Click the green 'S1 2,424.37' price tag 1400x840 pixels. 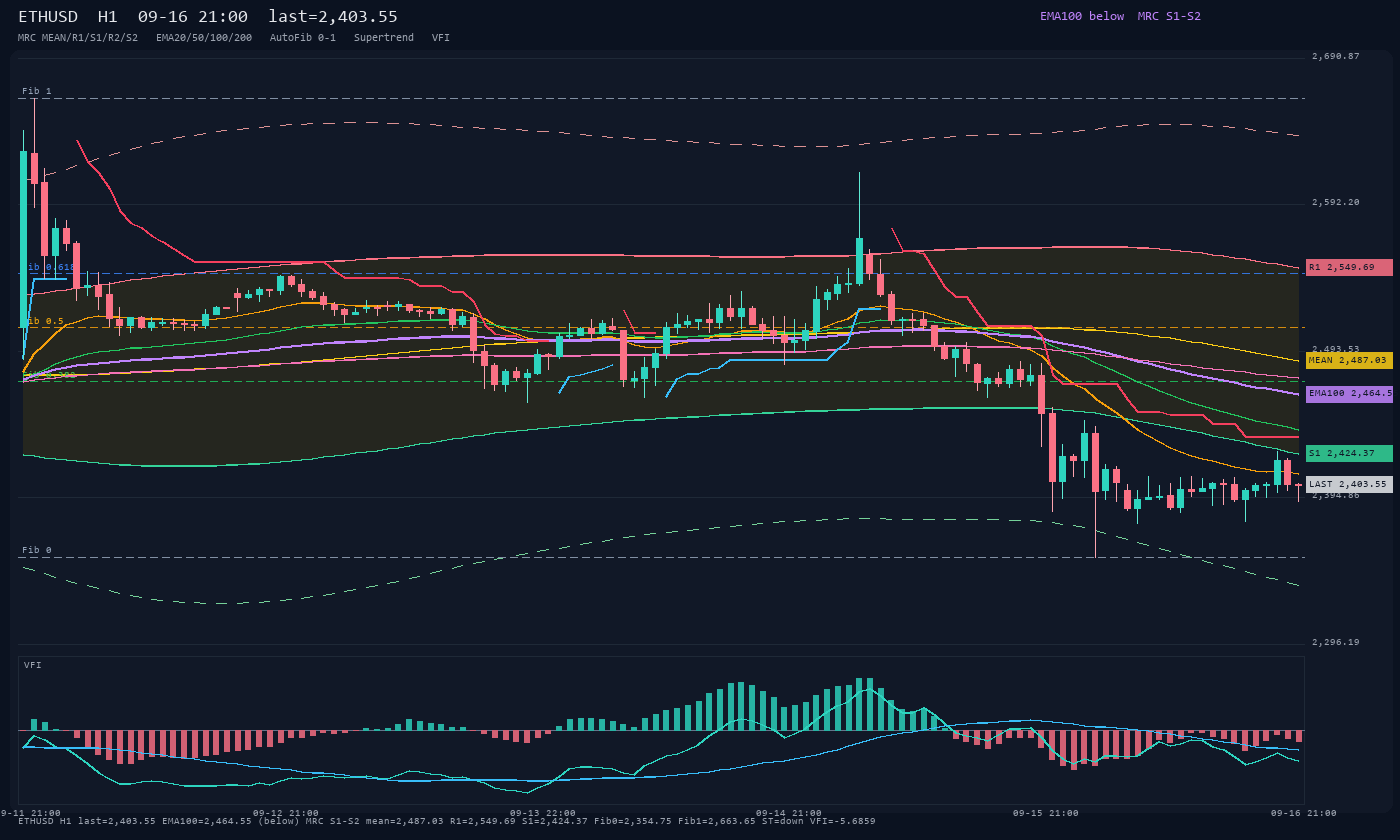1349,453
